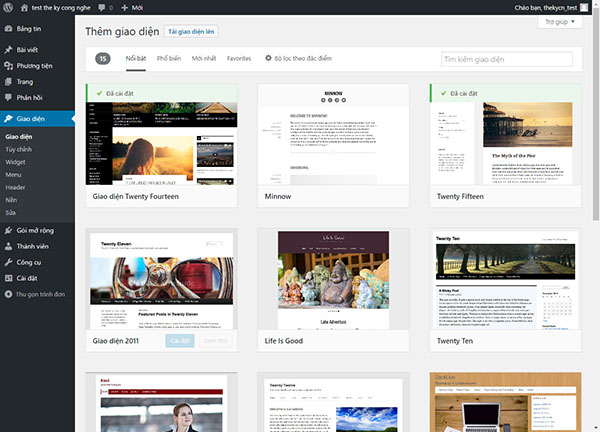Switch to the Nổi bật tab
Screen dimensions: 600x432
[x=136, y=59]
